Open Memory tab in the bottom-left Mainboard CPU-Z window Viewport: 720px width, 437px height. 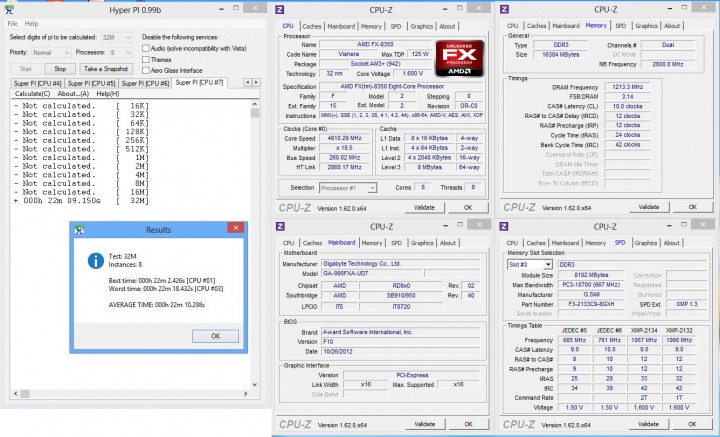(x=371, y=243)
